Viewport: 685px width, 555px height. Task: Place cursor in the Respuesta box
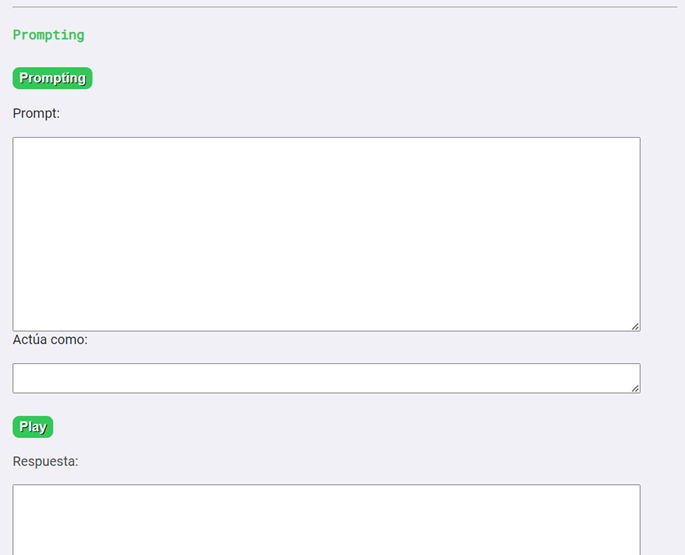pos(326,520)
